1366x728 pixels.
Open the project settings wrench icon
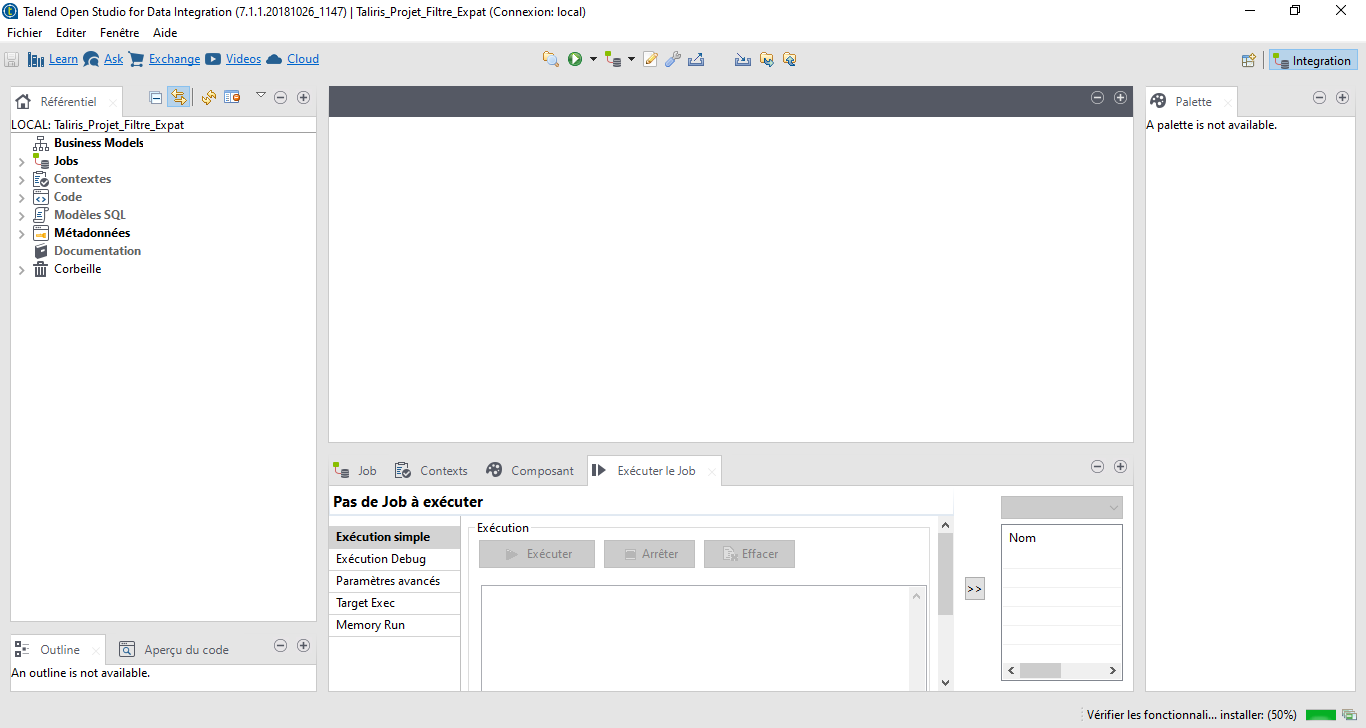pyautogui.click(x=672, y=59)
